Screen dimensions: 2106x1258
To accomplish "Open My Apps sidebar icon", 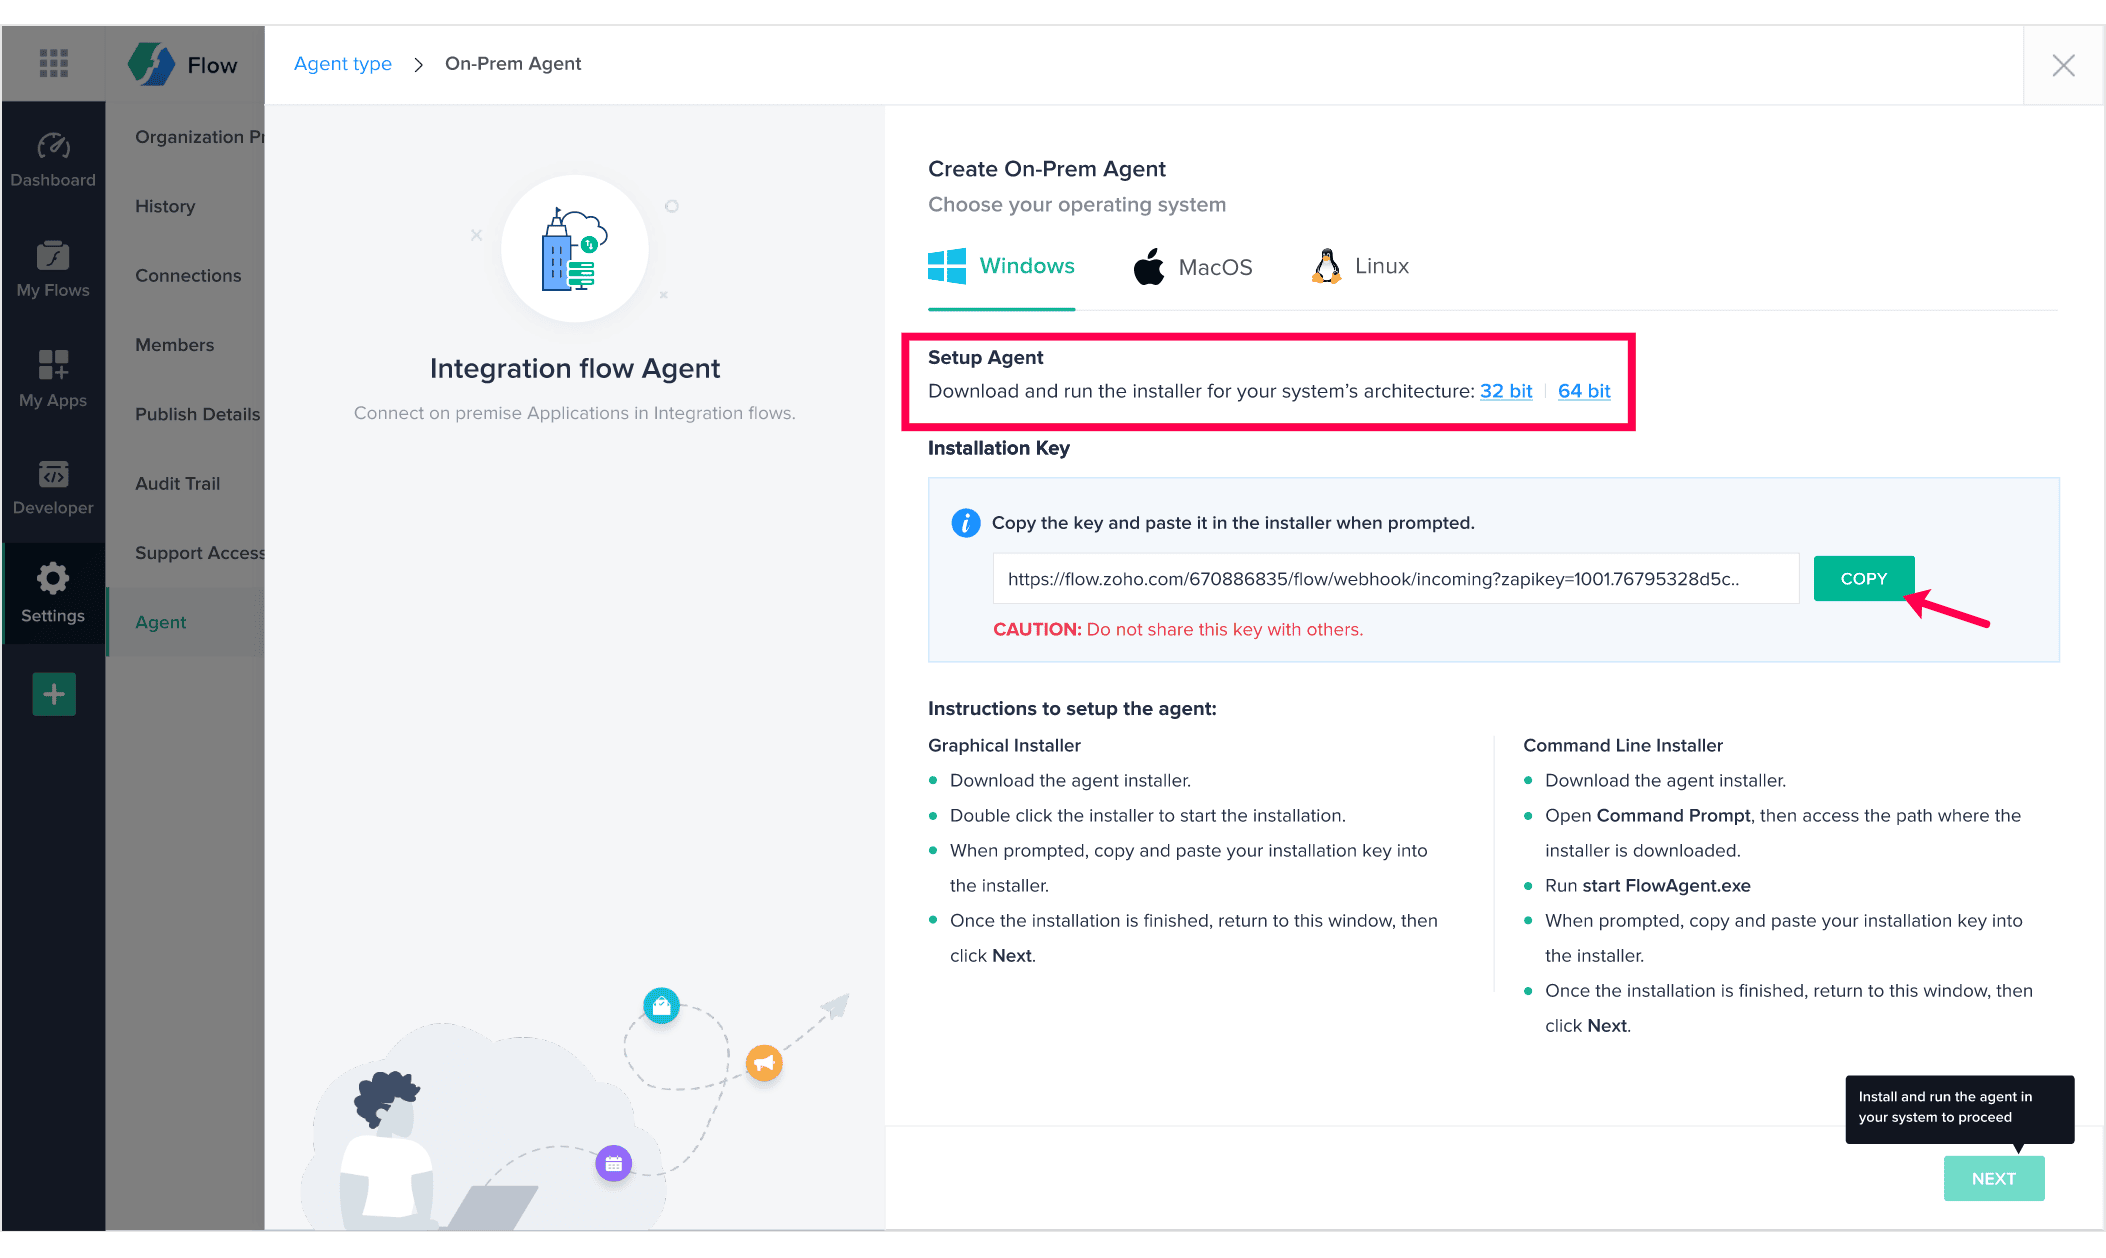I will (x=53, y=379).
